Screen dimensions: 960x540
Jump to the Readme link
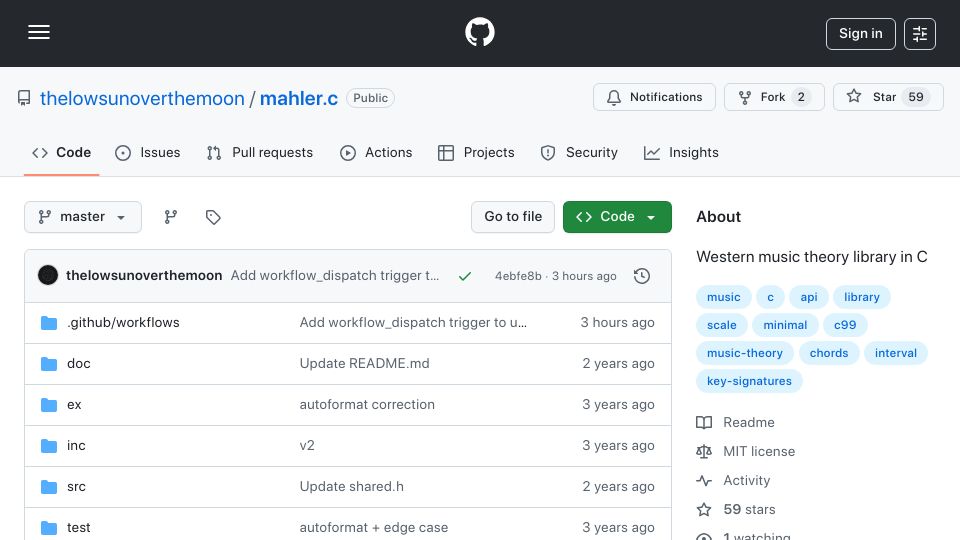click(735, 422)
